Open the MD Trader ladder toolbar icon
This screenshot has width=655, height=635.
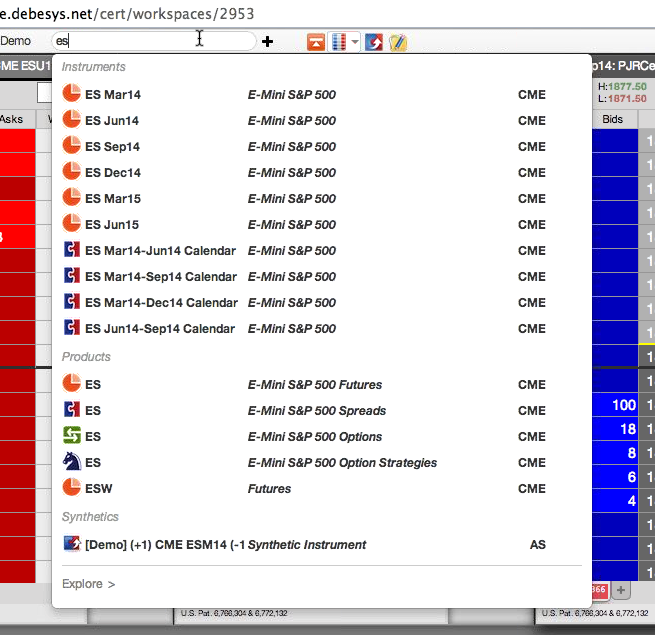(339, 42)
